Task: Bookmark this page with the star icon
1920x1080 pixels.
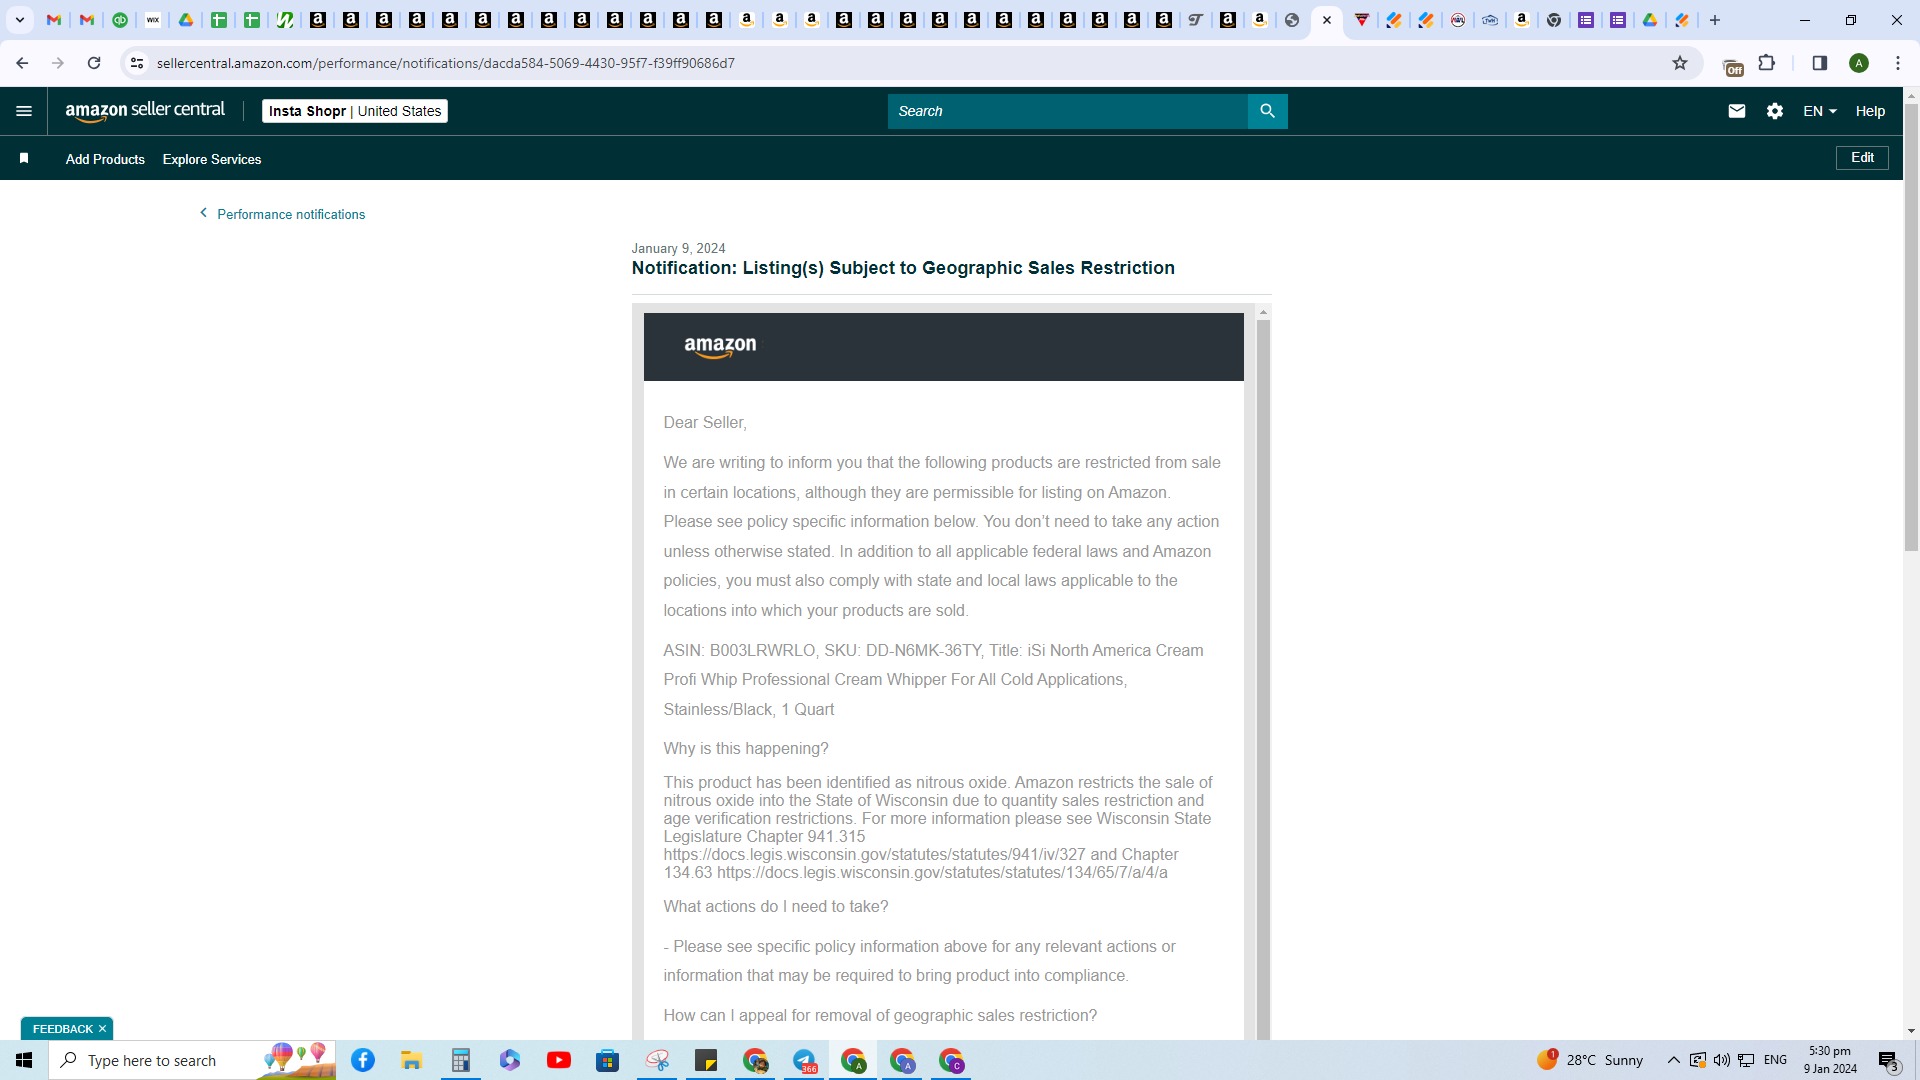Action: point(1680,63)
